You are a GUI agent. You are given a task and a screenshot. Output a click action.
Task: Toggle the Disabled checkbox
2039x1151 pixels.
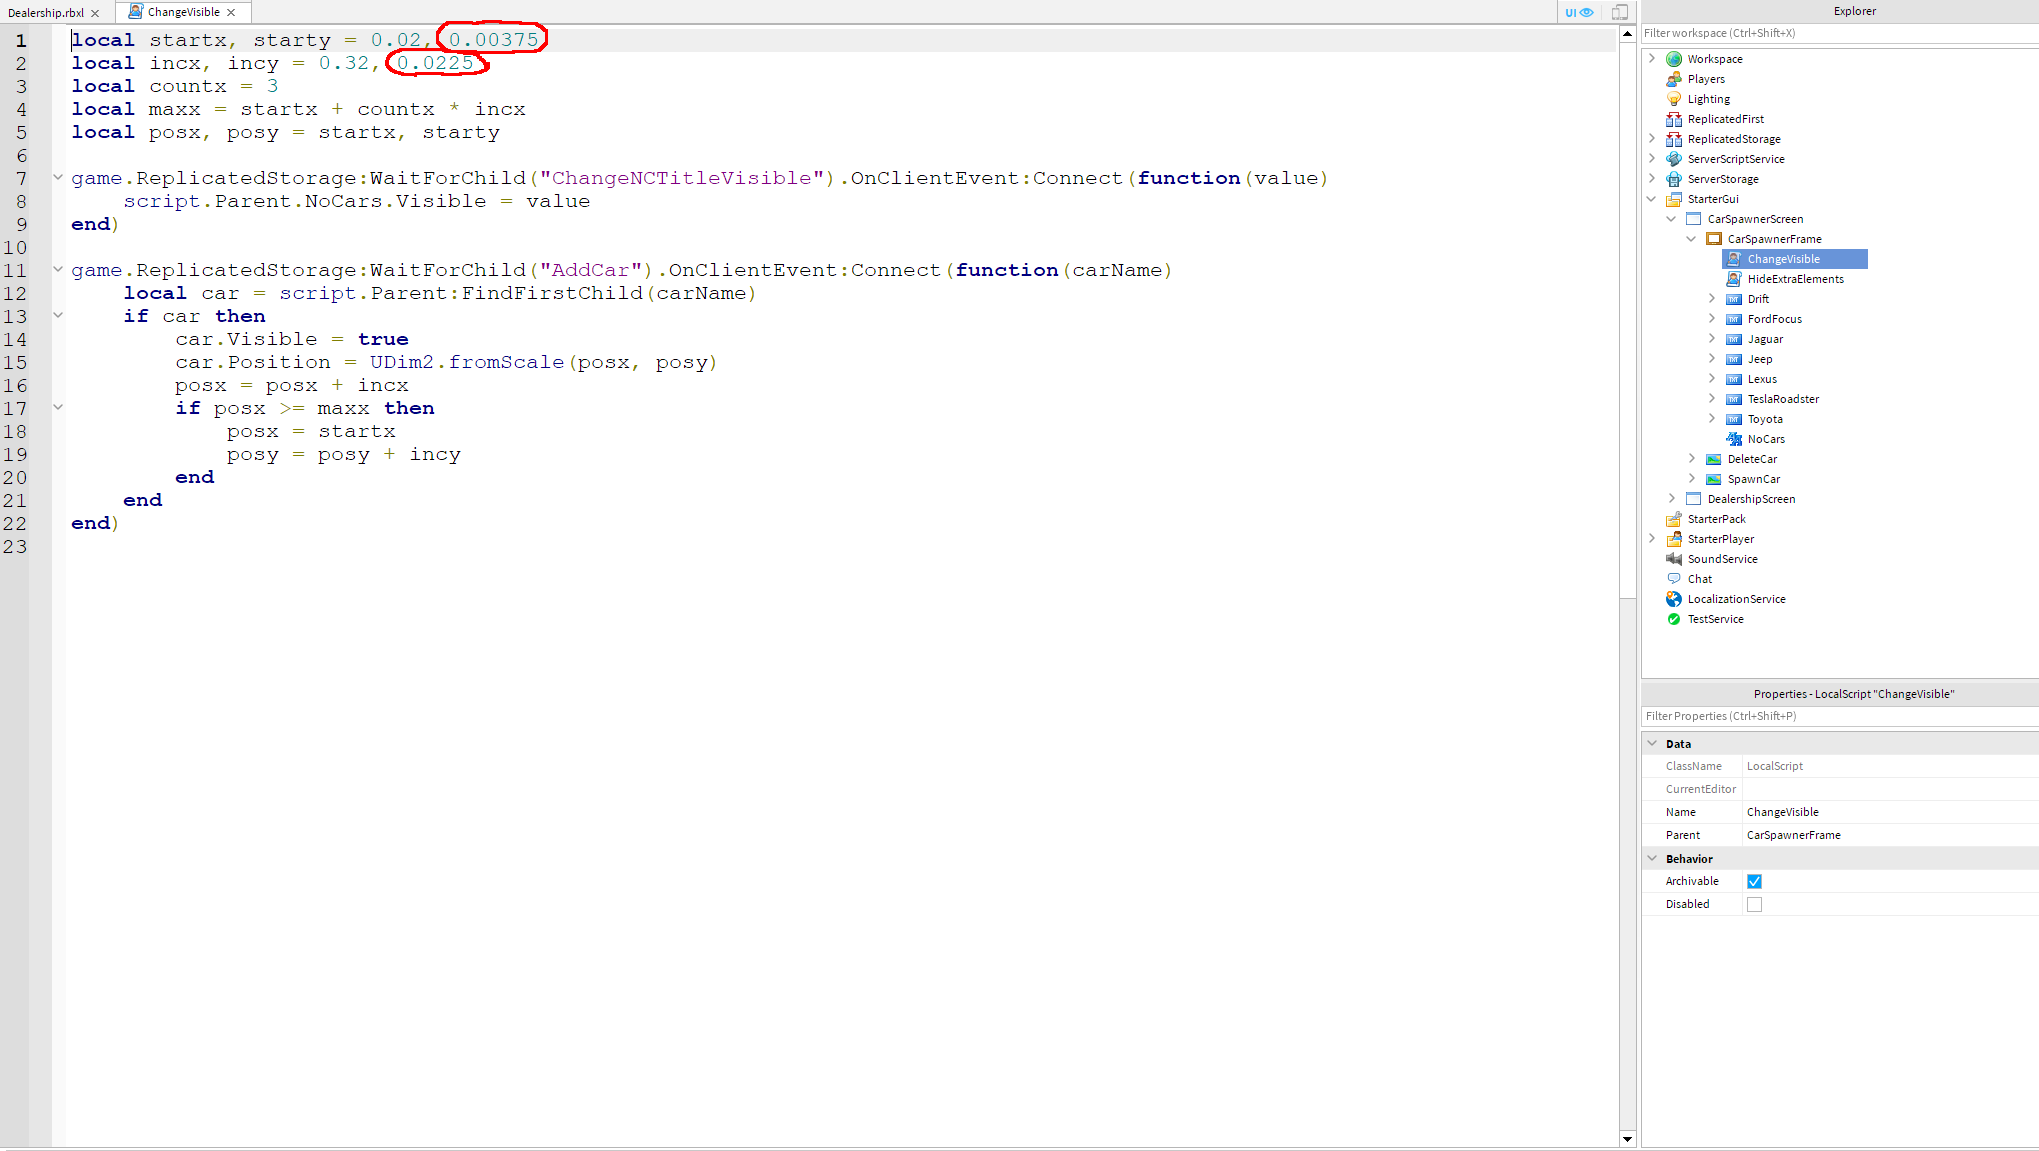[x=1754, y=904]
